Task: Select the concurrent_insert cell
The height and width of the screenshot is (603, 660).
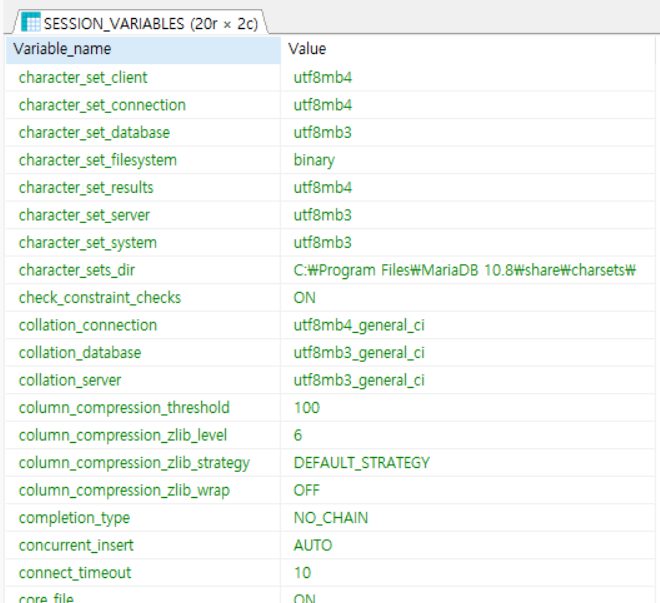Action: [143, 545]
